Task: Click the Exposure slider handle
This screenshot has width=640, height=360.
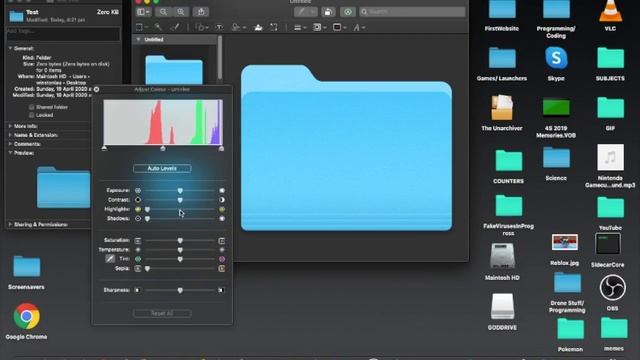Action: (180, 191)
